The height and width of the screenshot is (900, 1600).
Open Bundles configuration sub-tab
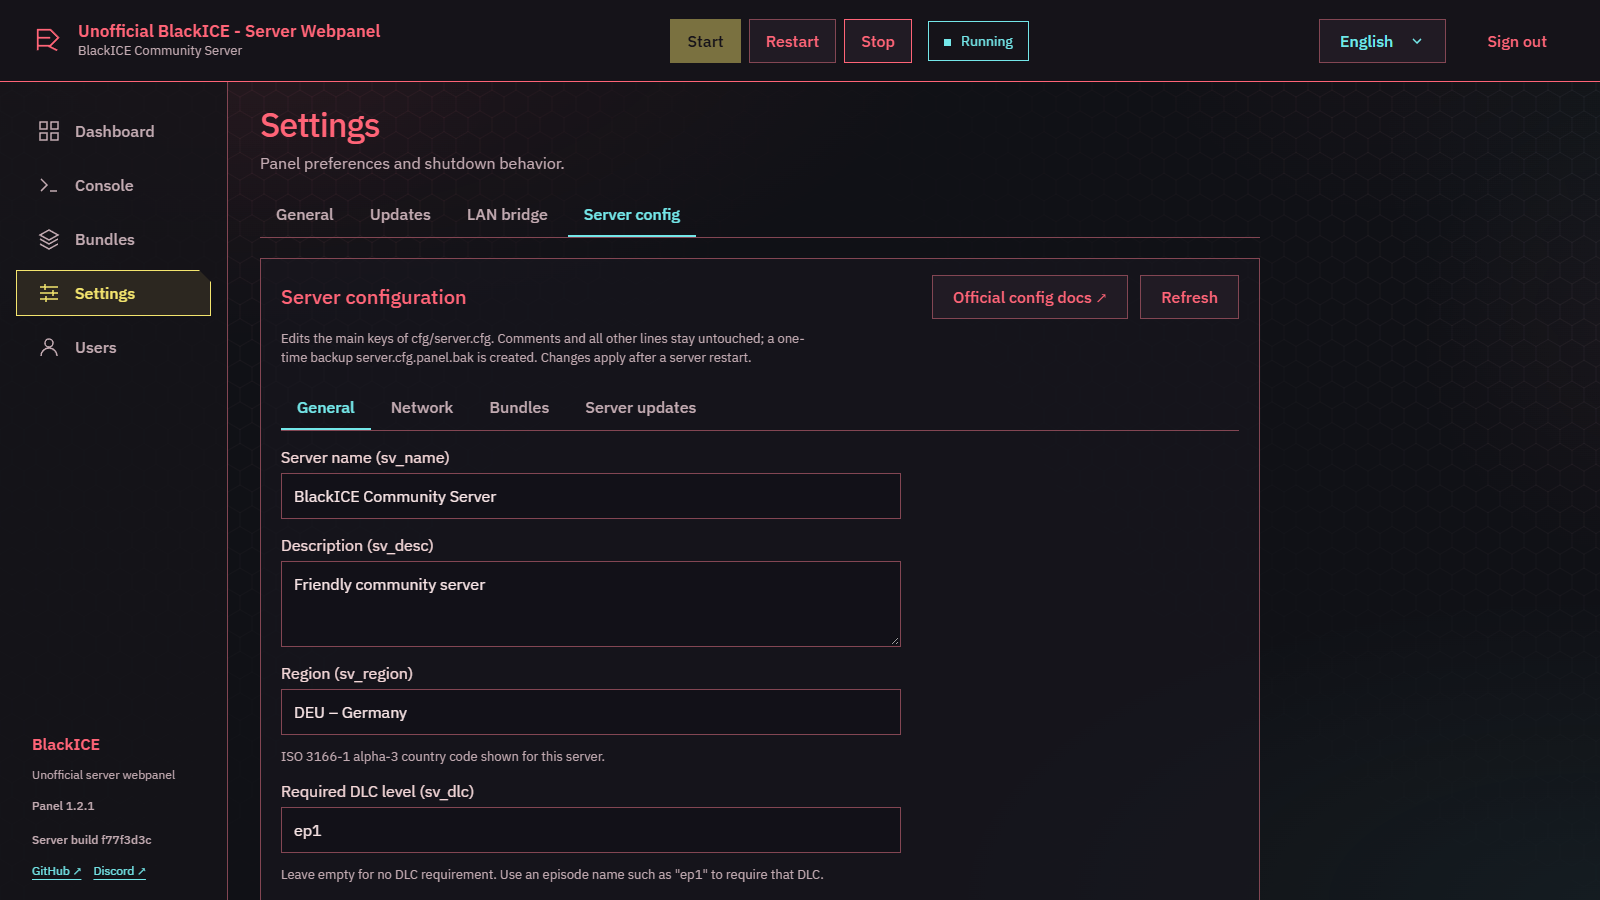click(x=519, y=408)
